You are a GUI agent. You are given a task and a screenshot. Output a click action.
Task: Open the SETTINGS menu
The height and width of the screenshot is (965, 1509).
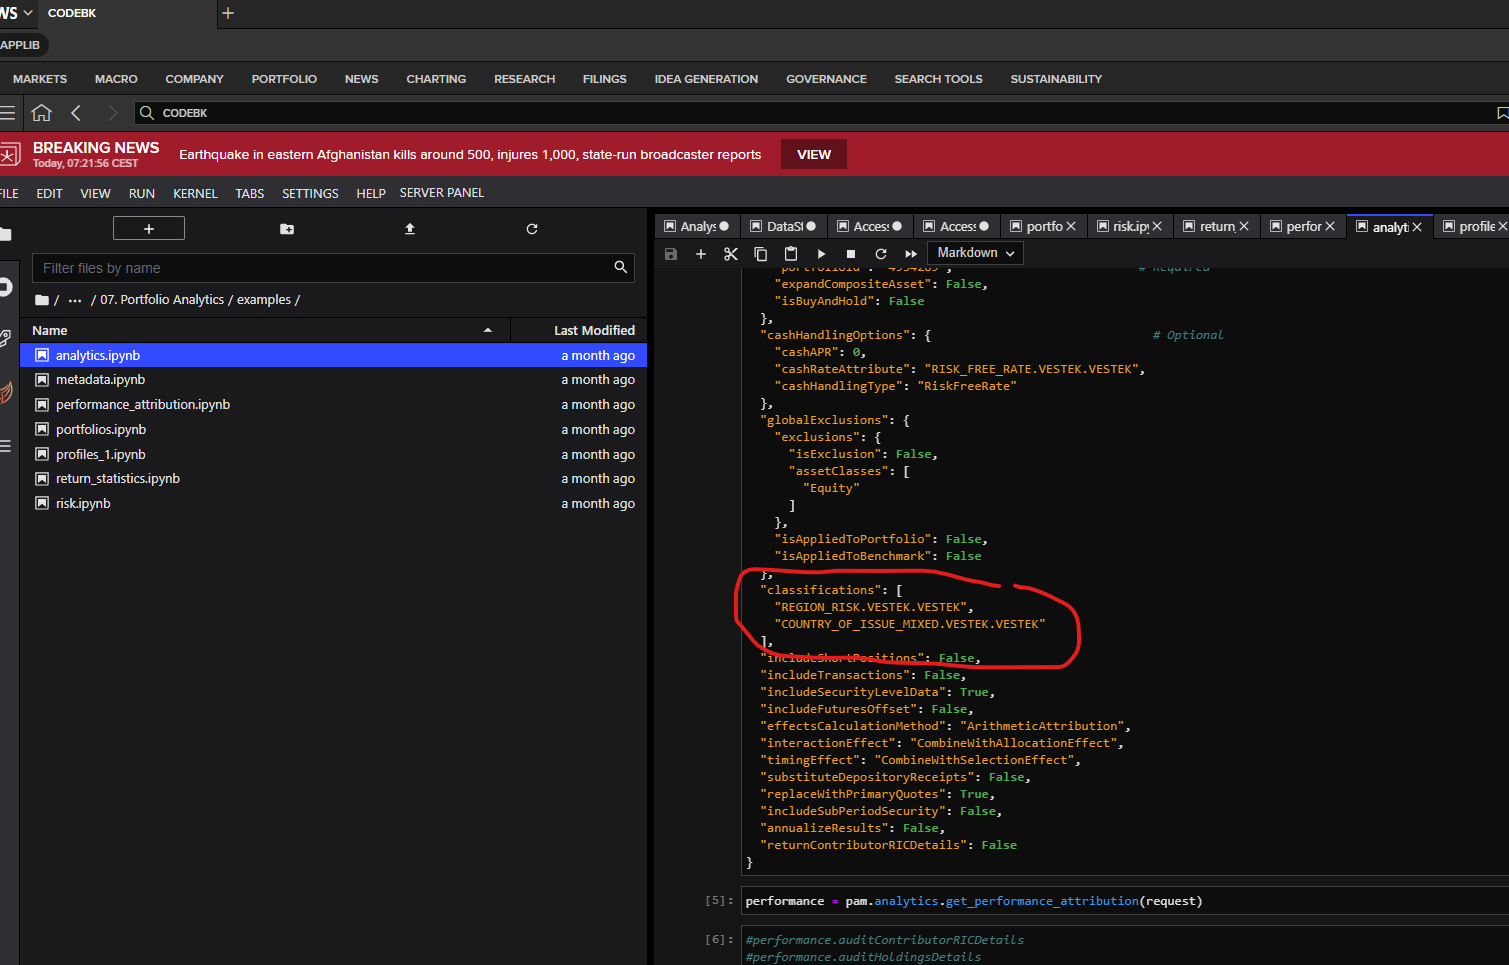tap(310, 194)
